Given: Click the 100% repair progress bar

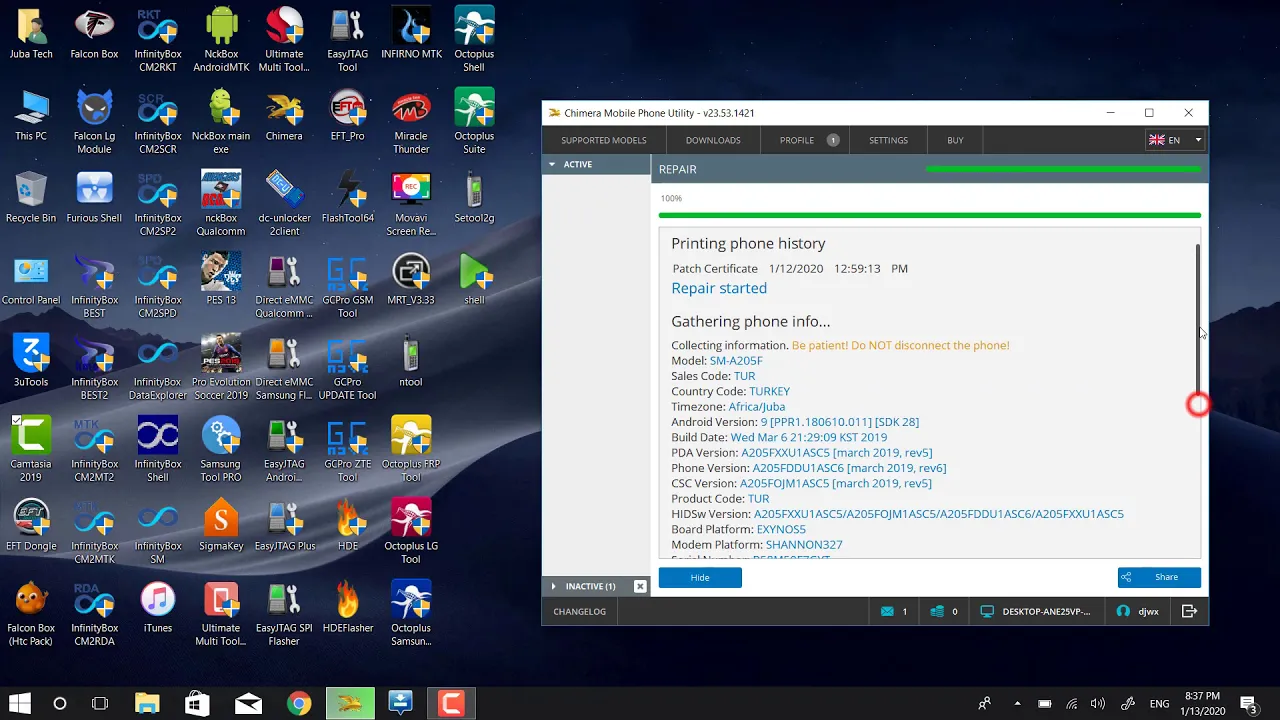Looking at the screenshot, I should click(930, 215).
